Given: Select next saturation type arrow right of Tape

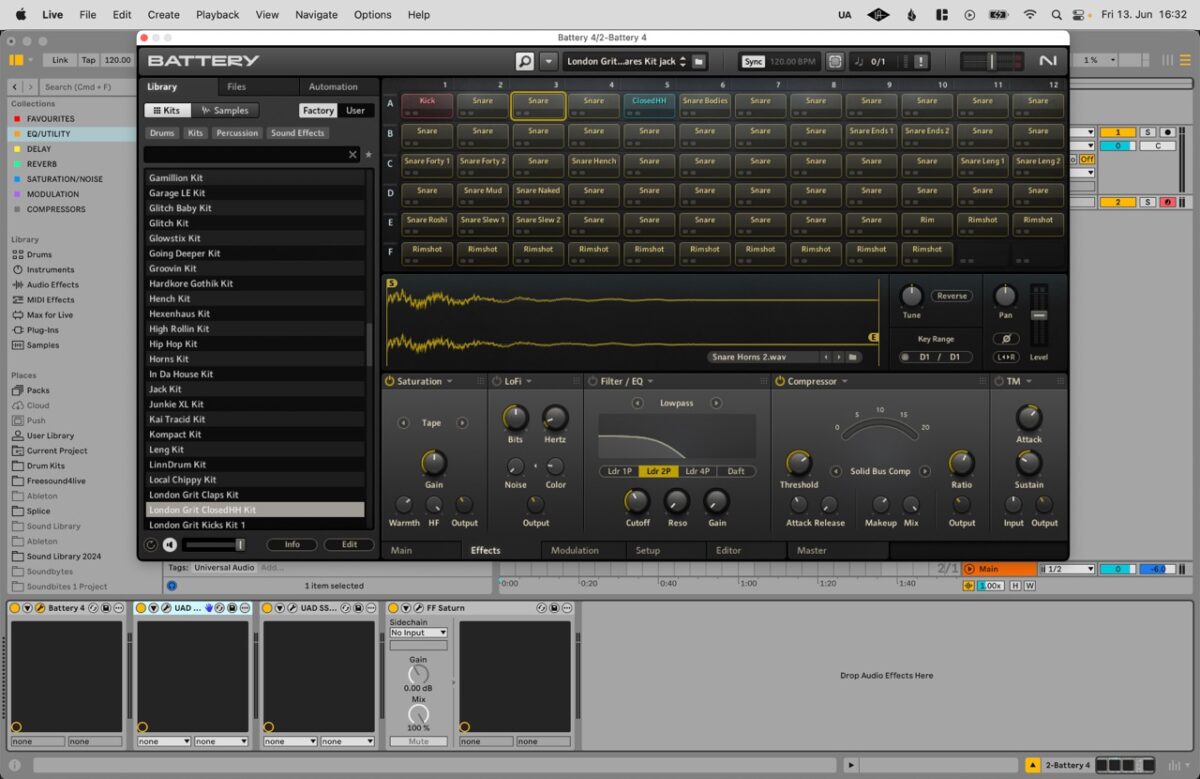Looking at the screenshot, I should click(462, 423).
